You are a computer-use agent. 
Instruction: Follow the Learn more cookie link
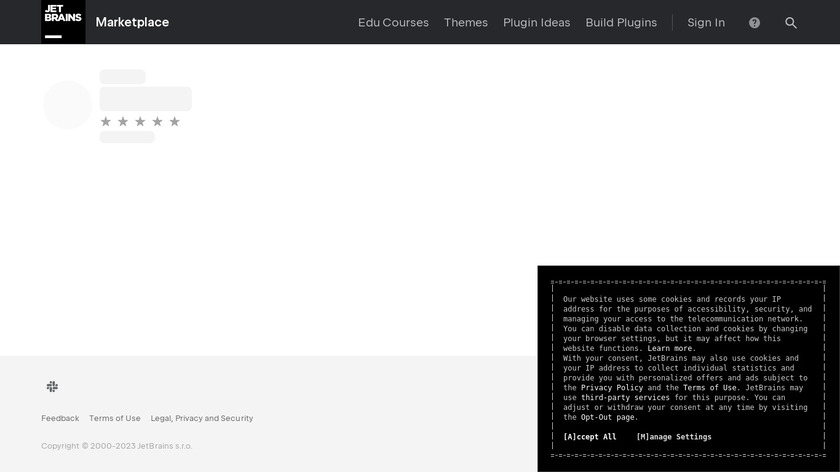click(671, 348)
